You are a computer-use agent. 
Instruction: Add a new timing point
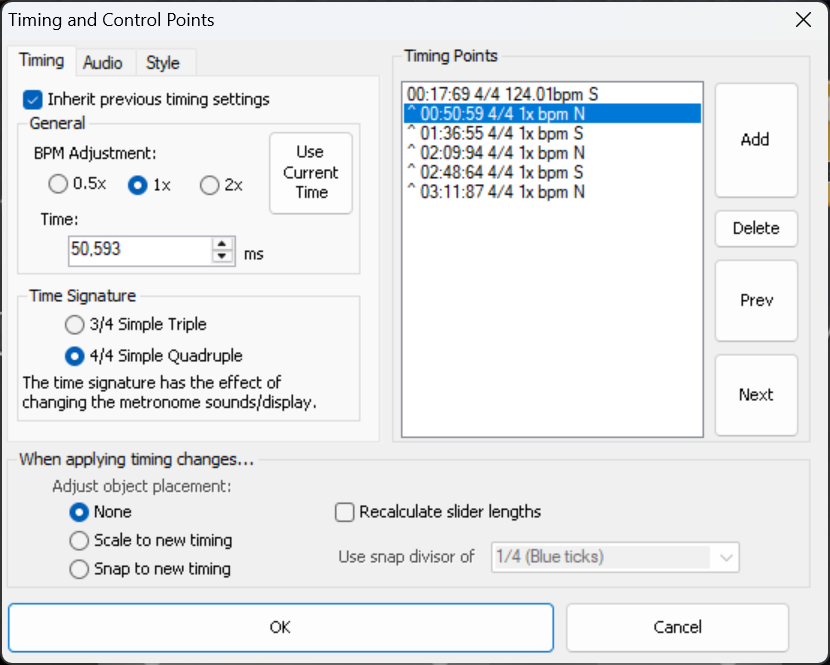point(755,140)
